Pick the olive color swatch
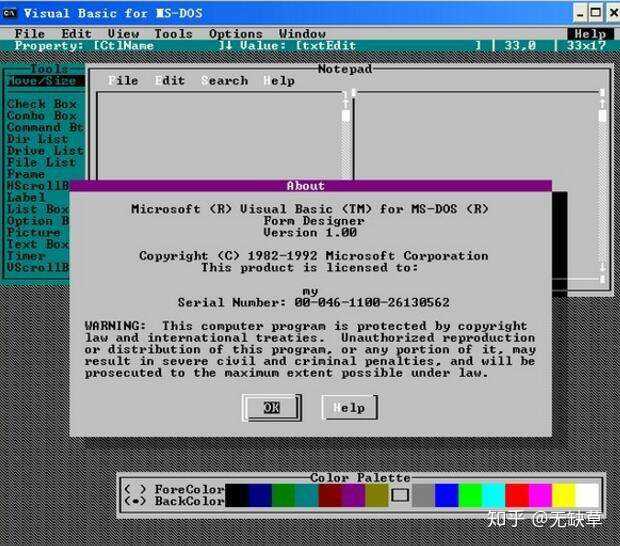Screen dimensions: 620x546 (376, 495)
